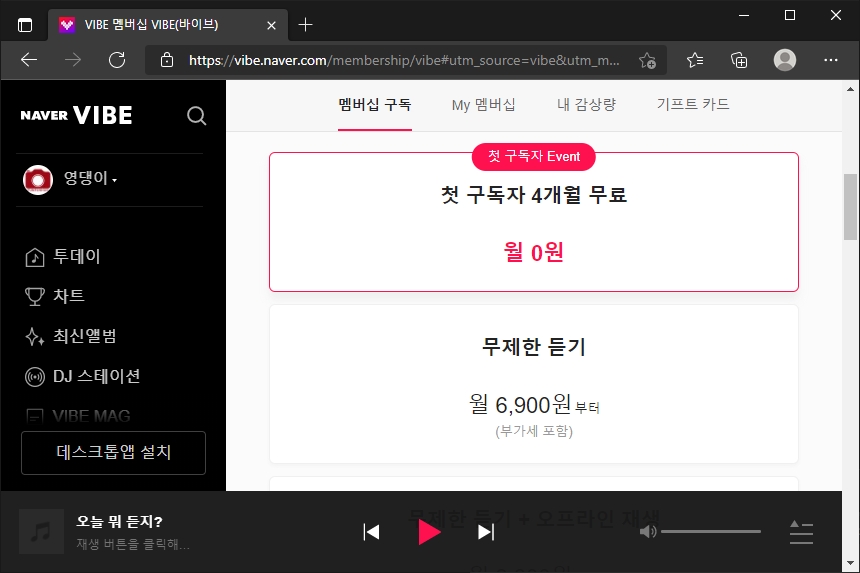The height and width of the screenshot is (573, 860).
Task: Open the playlist queue icon
Action: click(x=801, y=532)
